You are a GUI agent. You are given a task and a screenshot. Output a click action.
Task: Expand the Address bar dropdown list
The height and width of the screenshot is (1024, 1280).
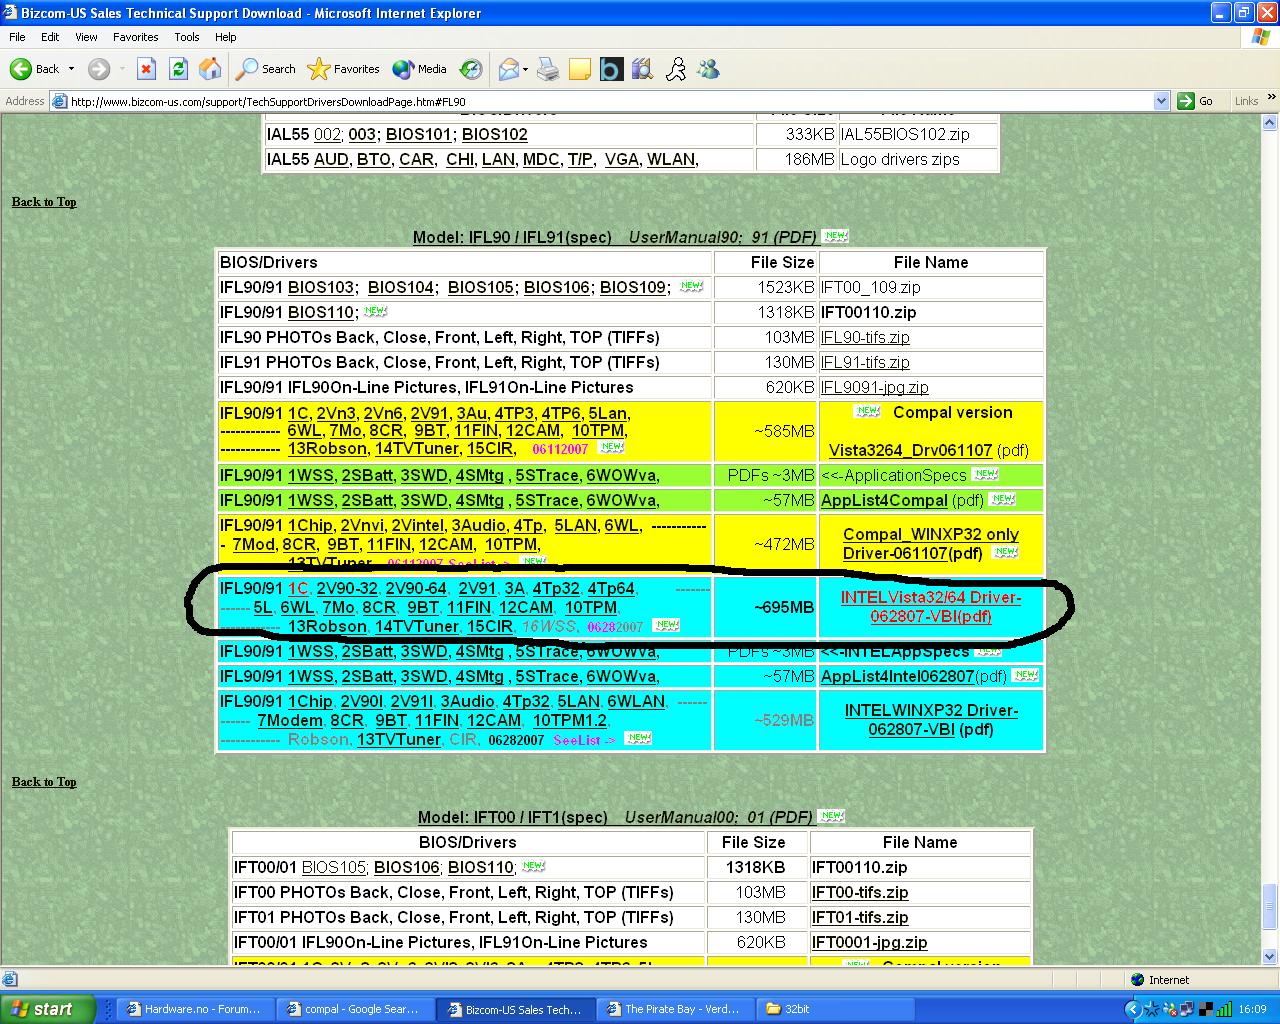(x=1161, y=101)
